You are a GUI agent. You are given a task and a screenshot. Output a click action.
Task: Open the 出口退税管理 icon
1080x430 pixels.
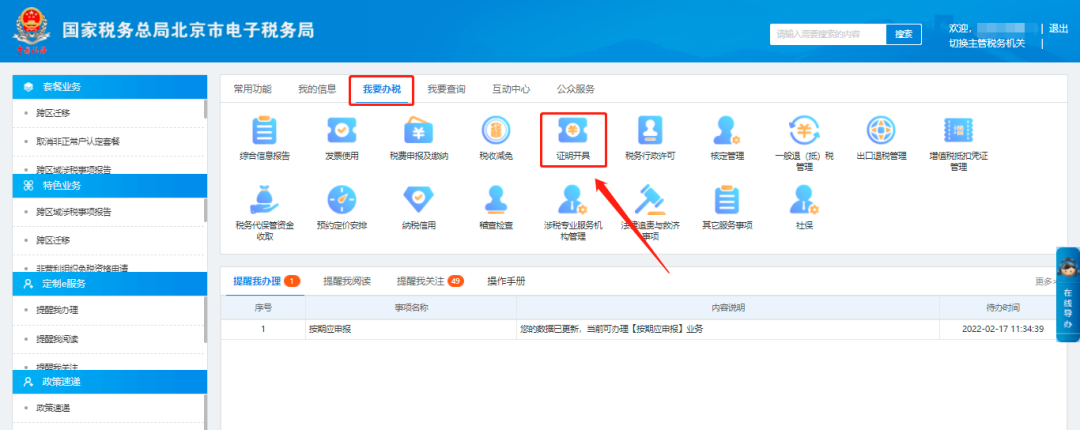[x=881, y=130]
